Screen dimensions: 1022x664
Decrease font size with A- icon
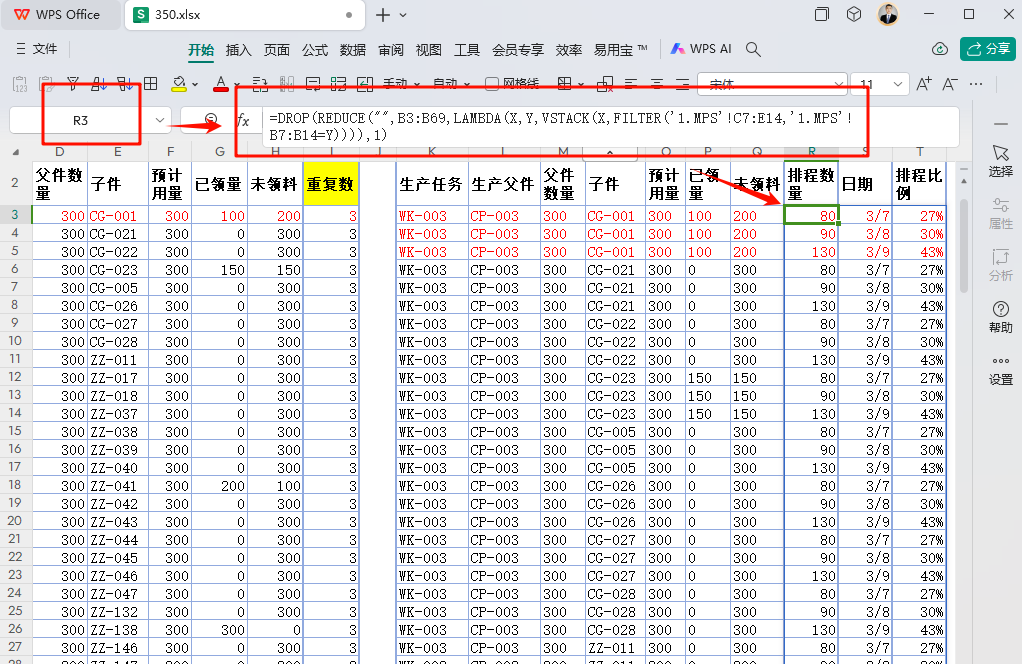click(x=950, y=84)
